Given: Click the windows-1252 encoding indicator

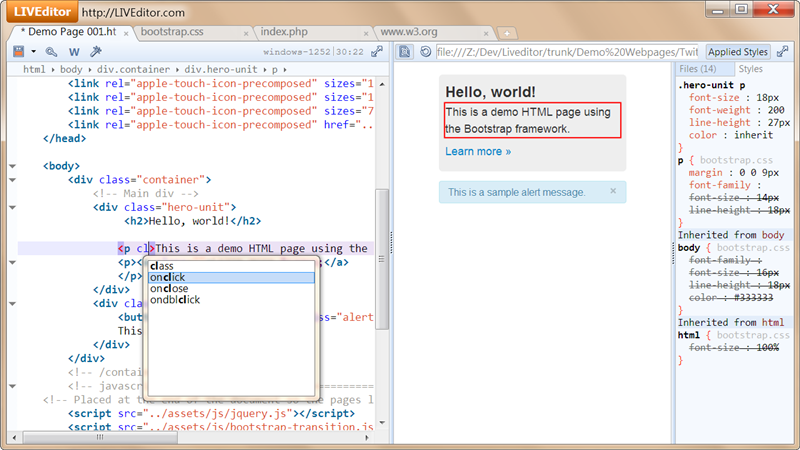Looking at the screenshot, I should pos(297,52).
